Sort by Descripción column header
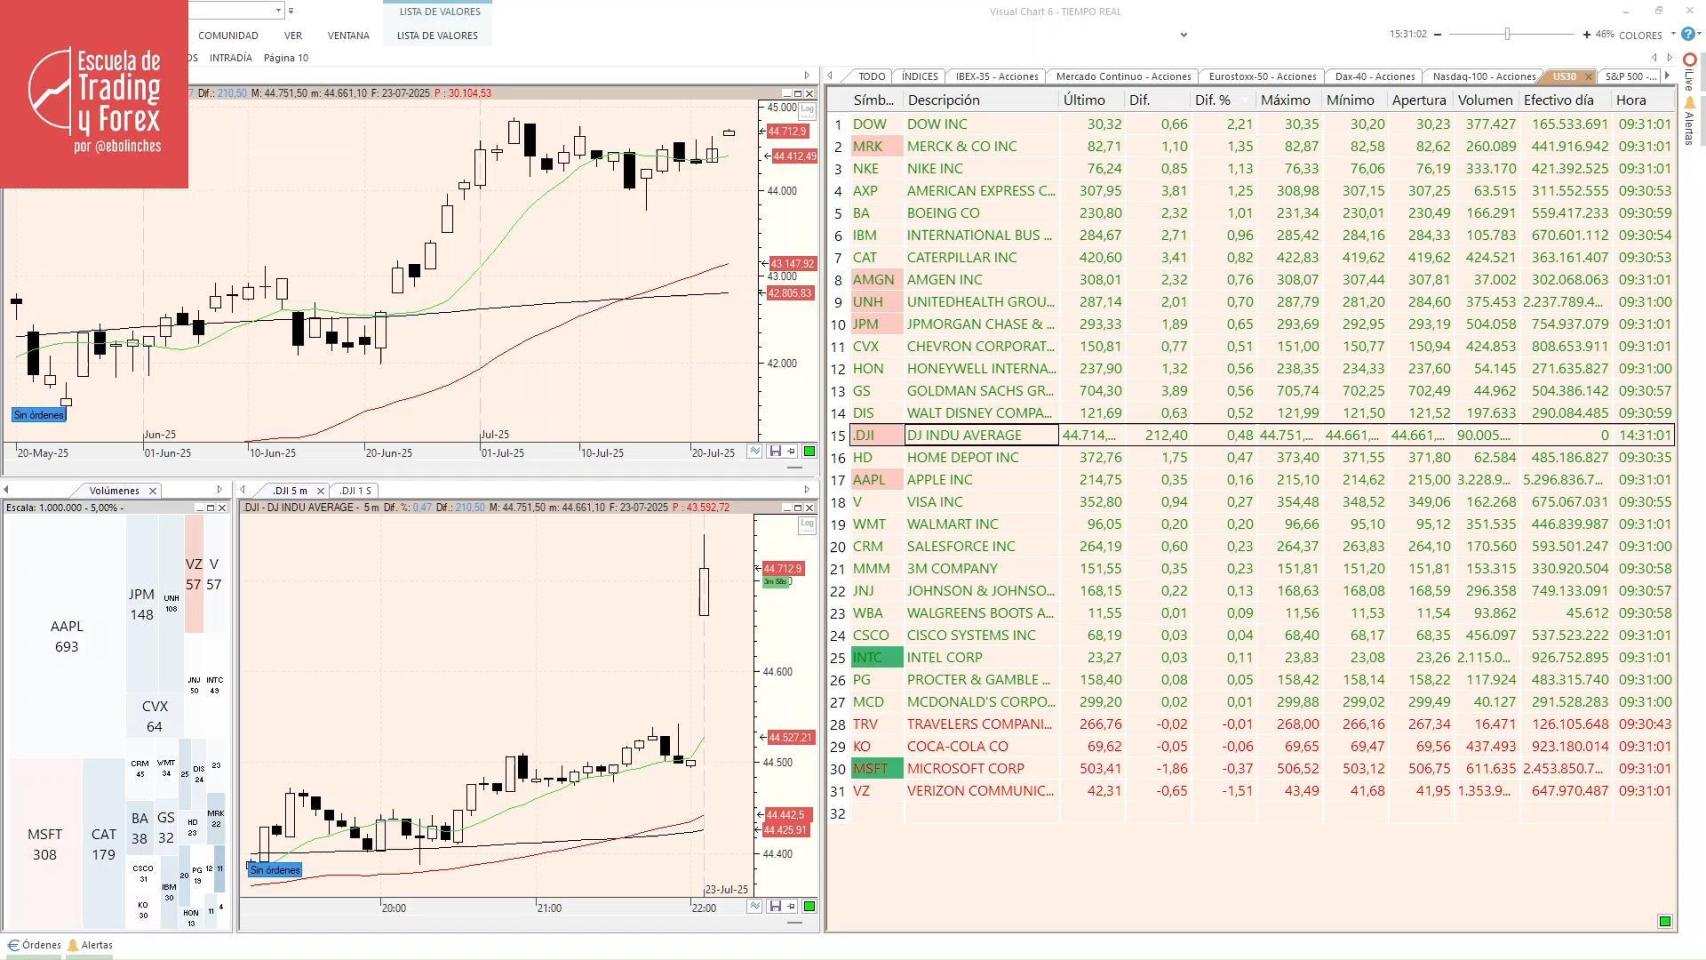The width and height of the screenshot is (1706, 960). [980, 100]
